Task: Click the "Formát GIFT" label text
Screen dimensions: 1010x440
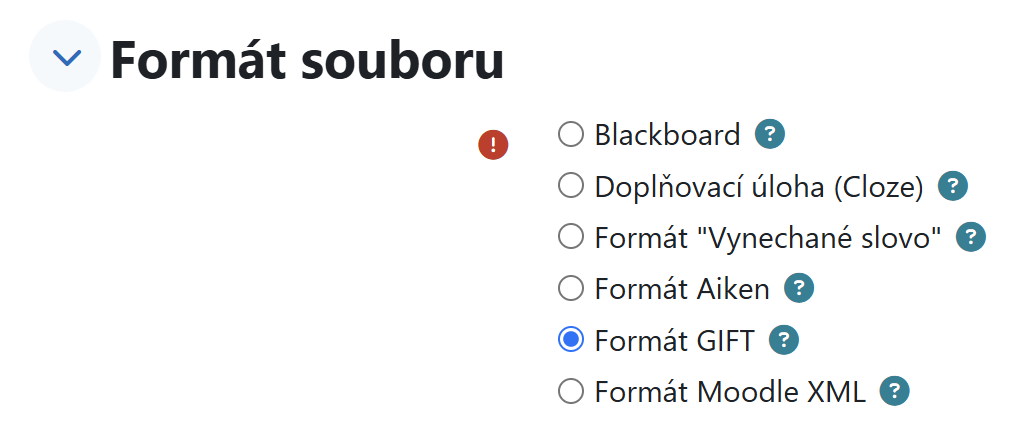Action: coord(675,341)
